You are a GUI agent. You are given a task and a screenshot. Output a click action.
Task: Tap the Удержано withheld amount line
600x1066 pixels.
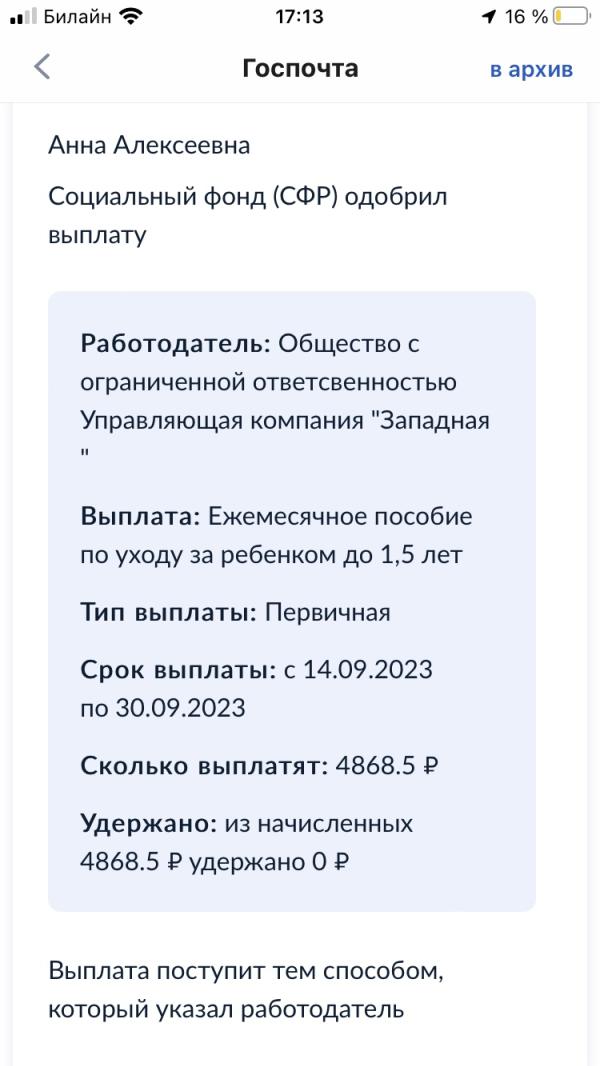point(246,842)
